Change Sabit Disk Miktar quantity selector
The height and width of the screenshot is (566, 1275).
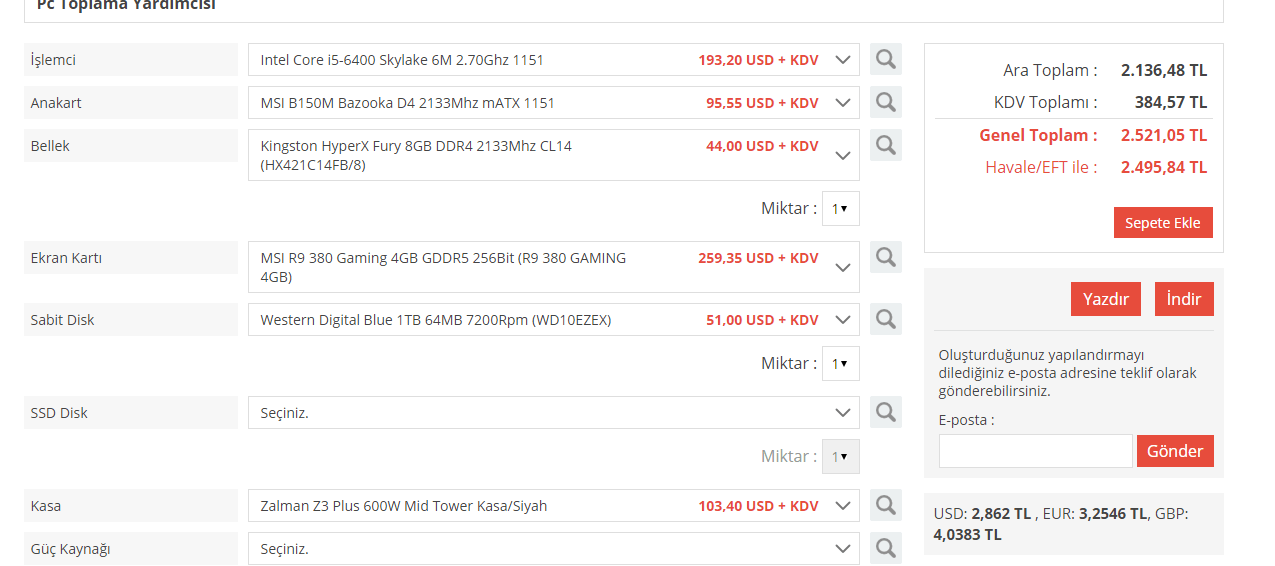(840, 364)
